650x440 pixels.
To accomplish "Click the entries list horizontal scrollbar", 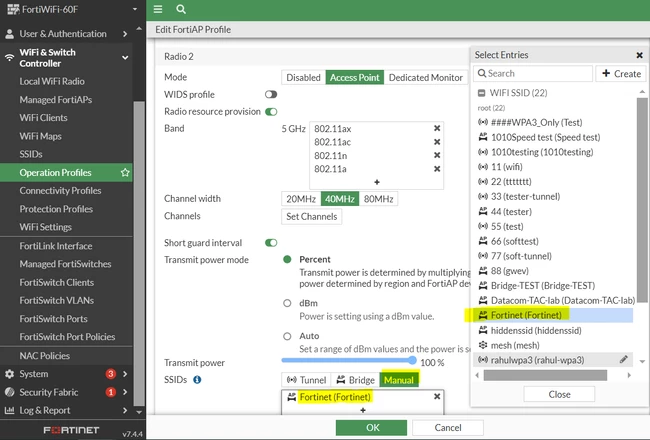I will tap(545, 375).
